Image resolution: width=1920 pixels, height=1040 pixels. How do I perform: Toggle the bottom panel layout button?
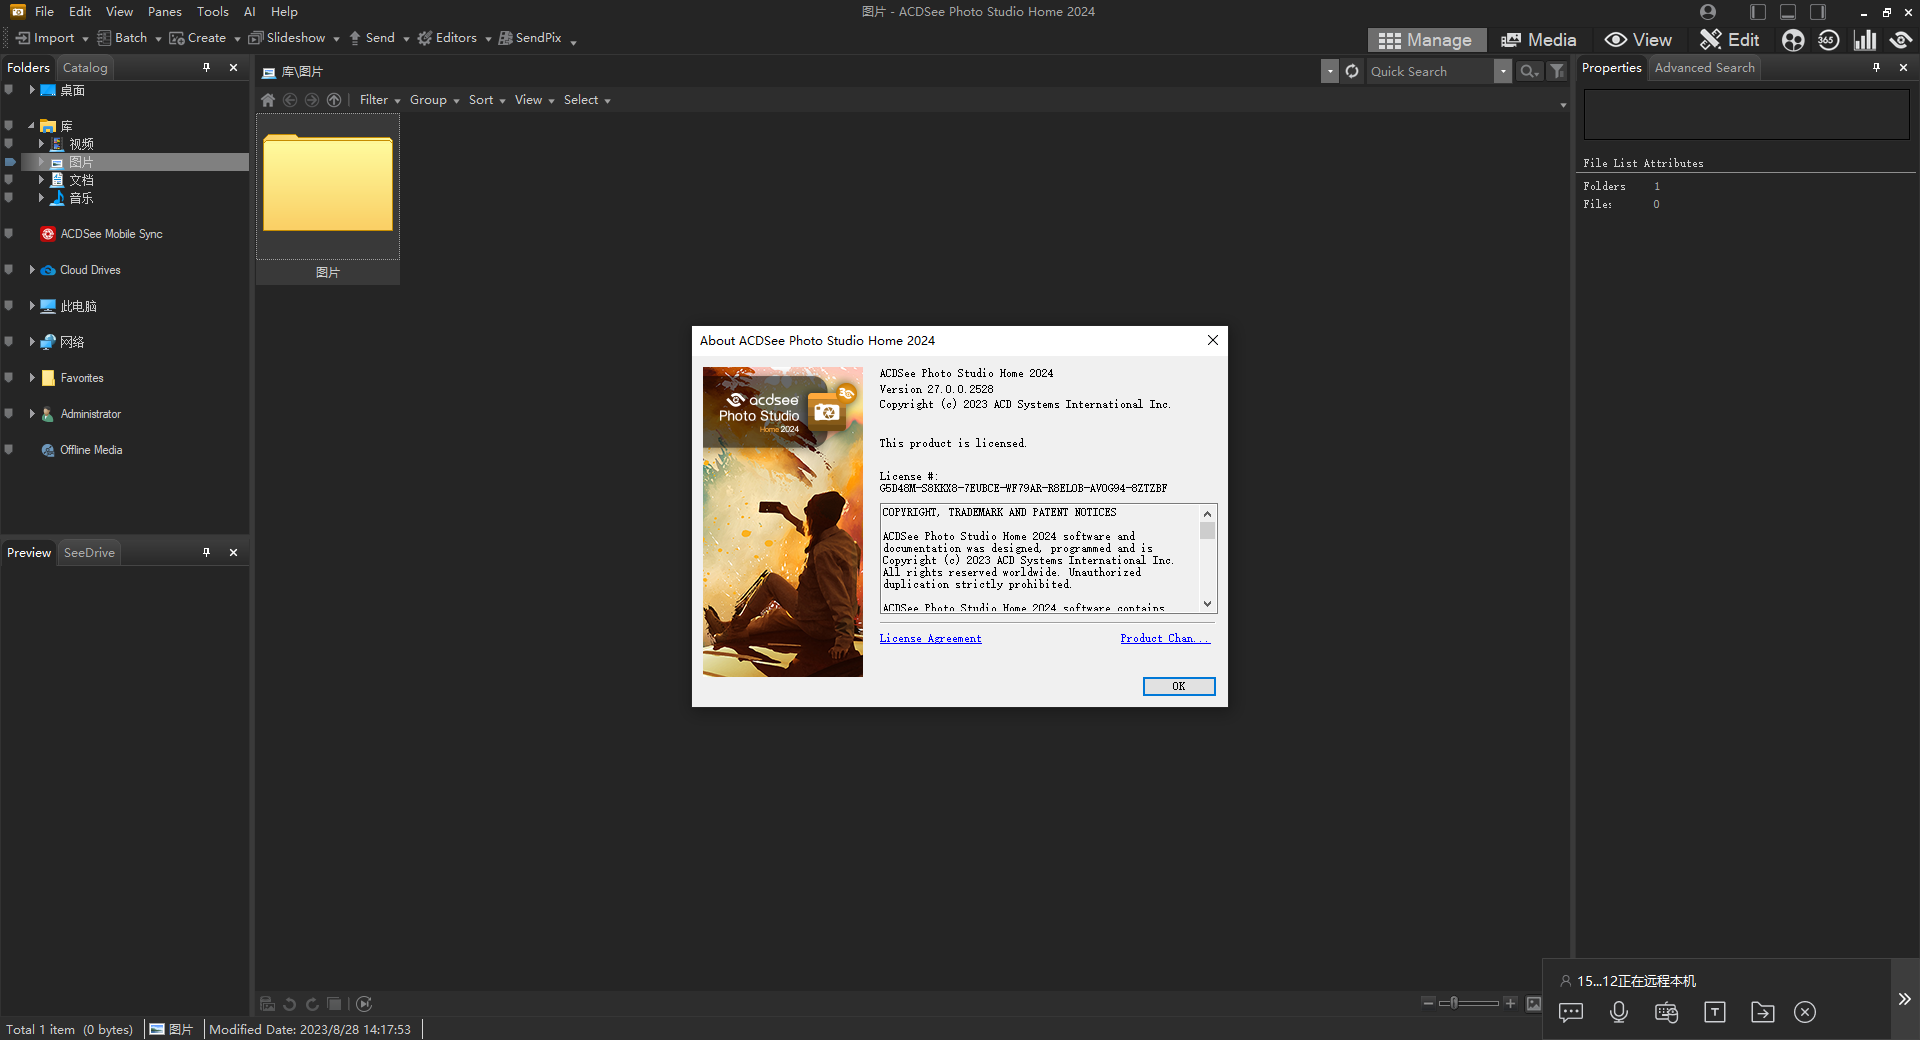(1788, 12)
